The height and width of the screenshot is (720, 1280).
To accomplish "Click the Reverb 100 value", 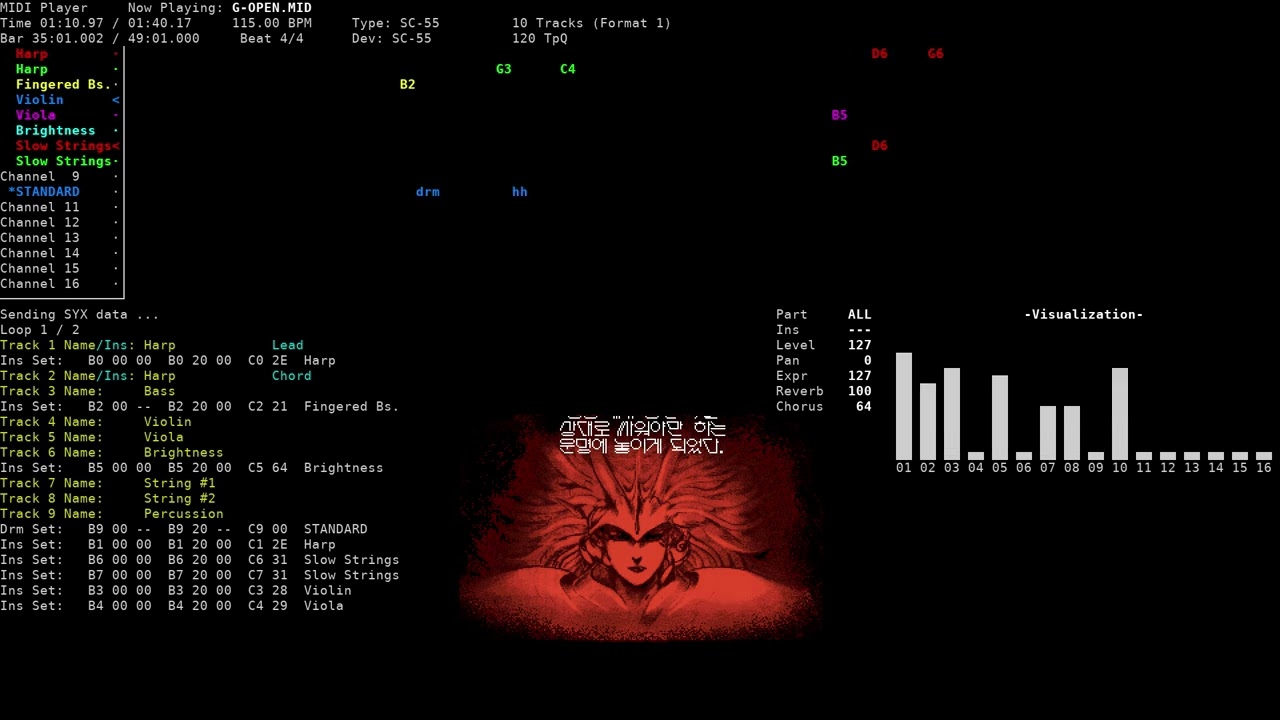I will tap(860, 391).
